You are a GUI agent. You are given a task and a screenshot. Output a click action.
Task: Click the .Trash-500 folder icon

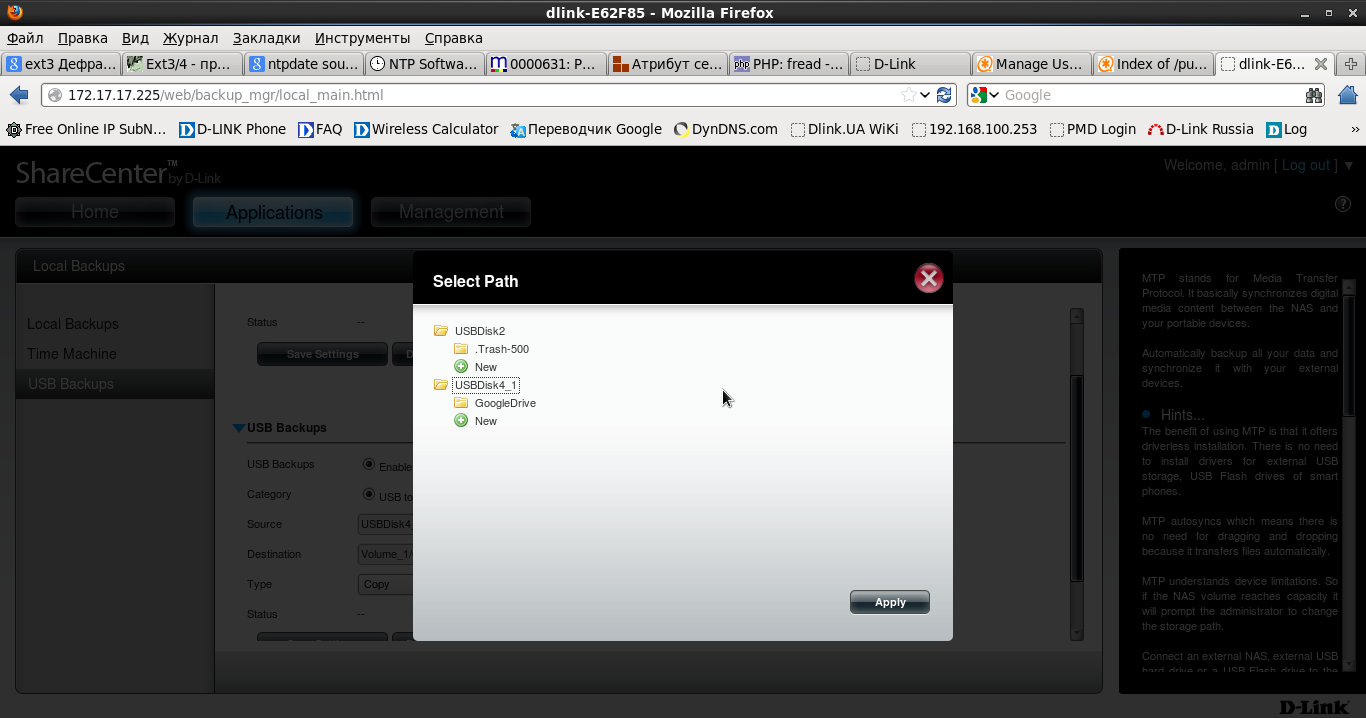pos(461,349)
